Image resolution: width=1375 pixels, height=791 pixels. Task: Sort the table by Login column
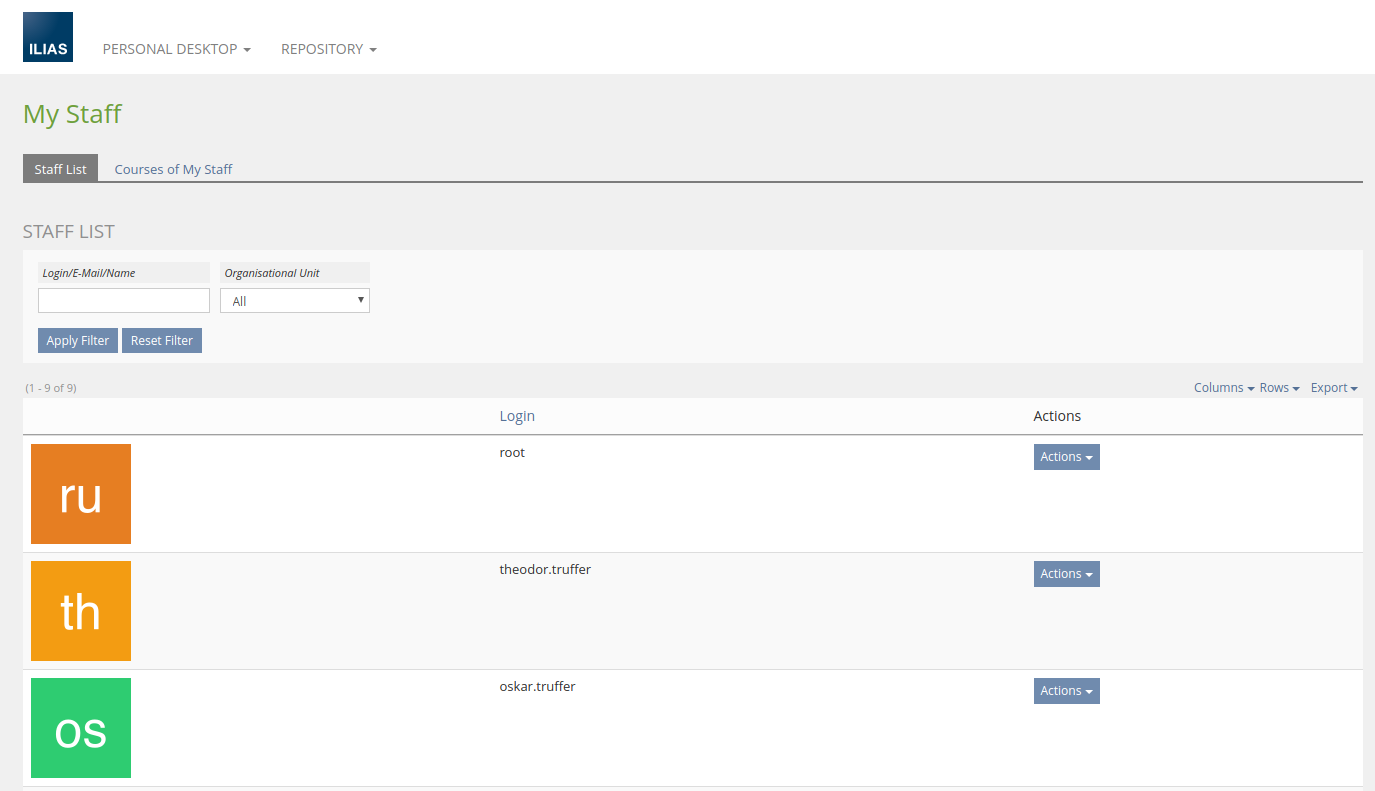point(517,416)
